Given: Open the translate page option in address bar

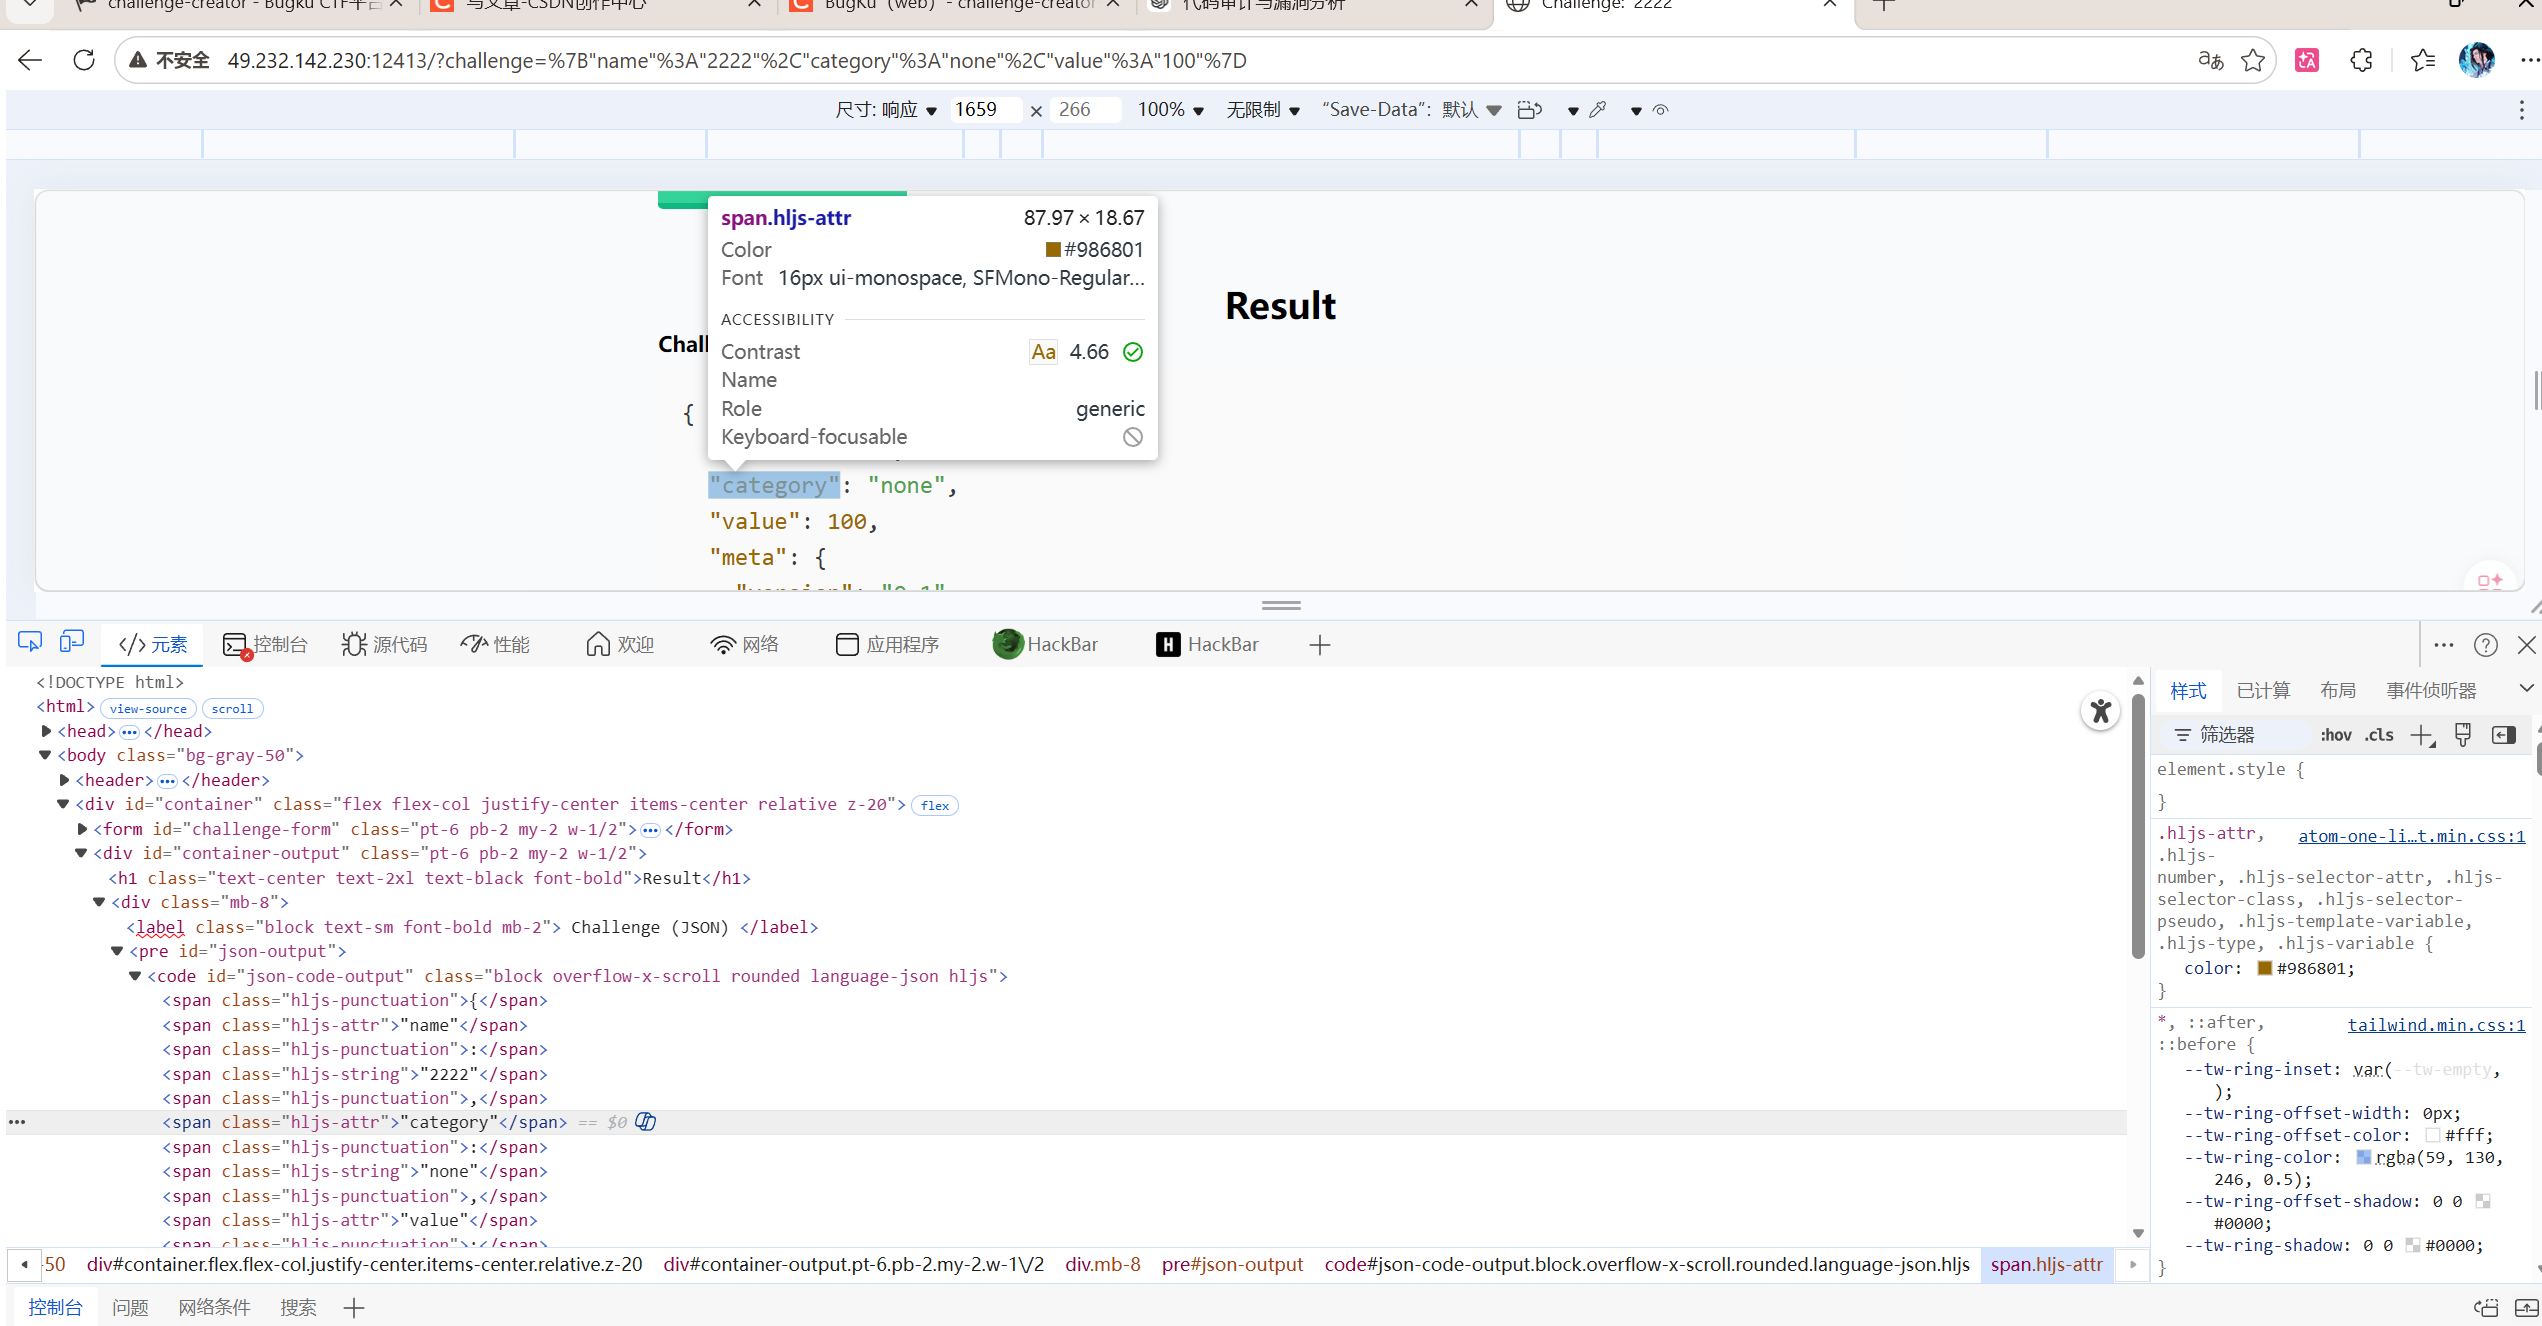Looking at the screenshot, I should [x=2210, y=60].
